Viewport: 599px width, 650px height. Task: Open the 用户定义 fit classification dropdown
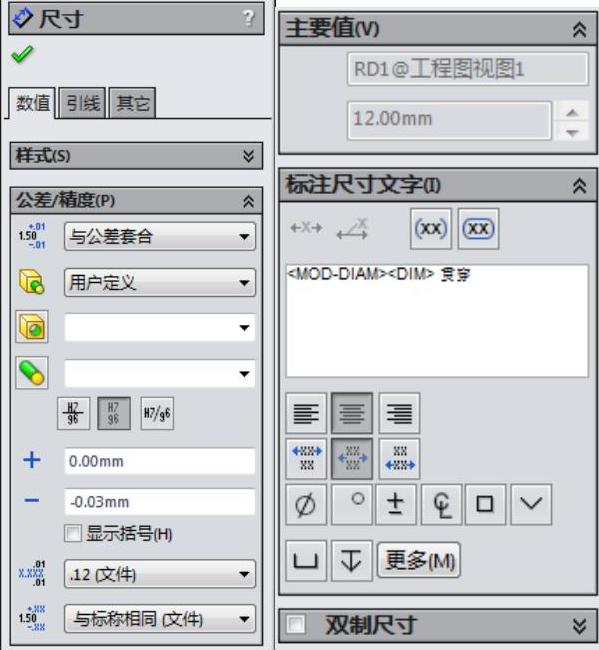coord(160,282)
